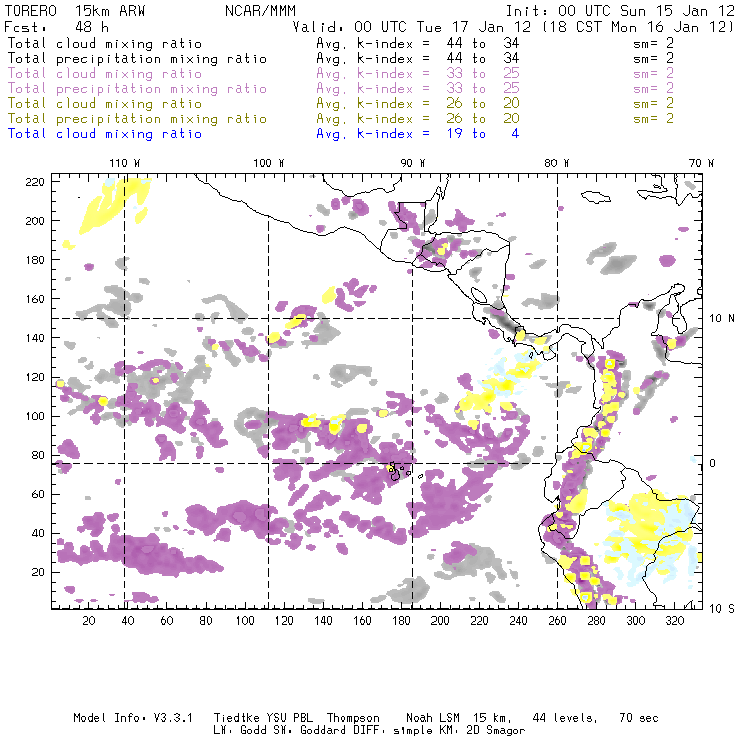Click the '100 W' longitude label

coord(269,163)
